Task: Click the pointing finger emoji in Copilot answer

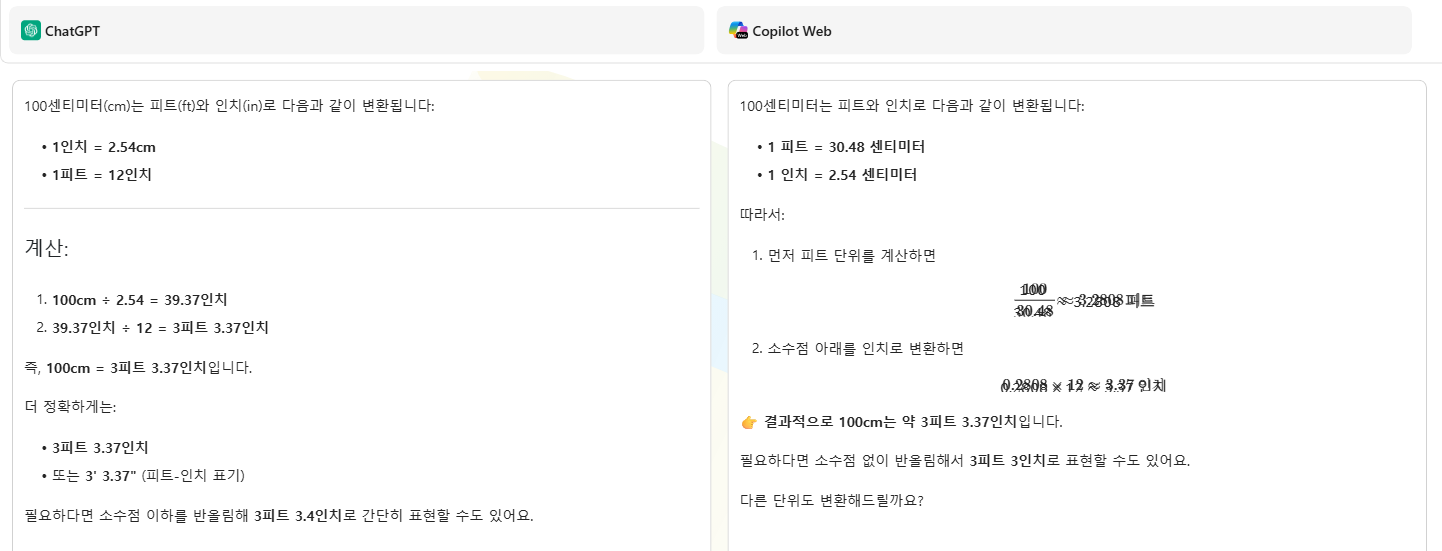Action: coord(749,422)
